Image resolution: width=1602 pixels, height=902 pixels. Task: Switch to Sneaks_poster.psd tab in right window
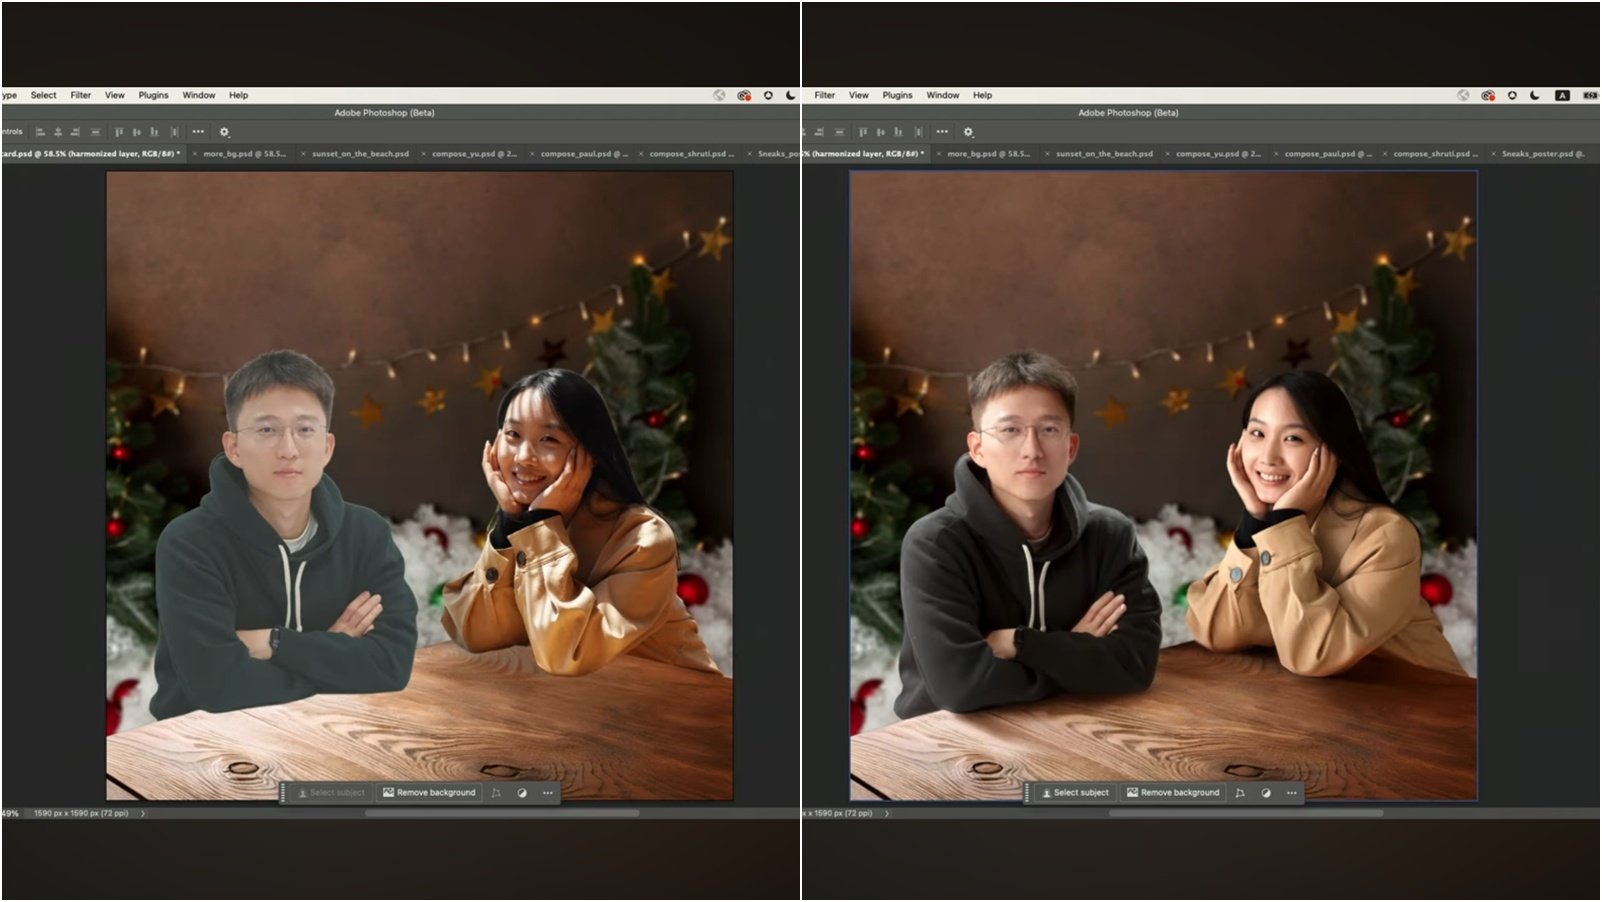1543,154
